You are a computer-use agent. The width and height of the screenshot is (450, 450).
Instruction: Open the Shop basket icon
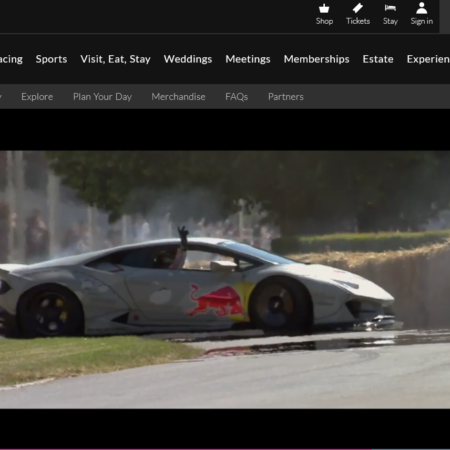324,8
